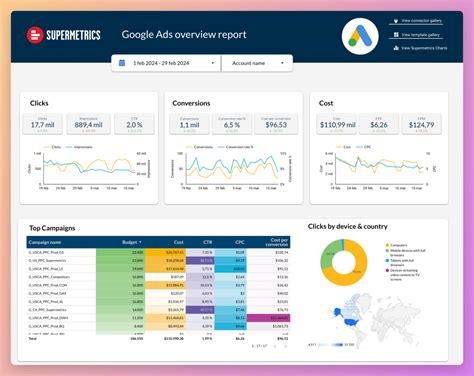Toggle Conversions series in chart legend

pos(199,147)
